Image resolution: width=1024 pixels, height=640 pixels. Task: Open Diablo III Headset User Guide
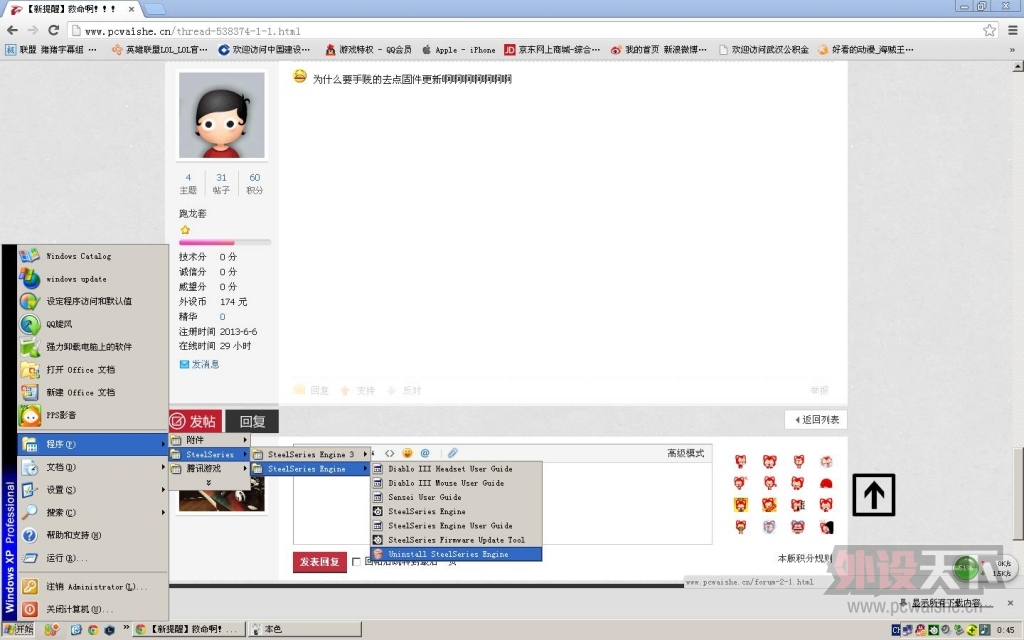click(x=456, y=469)
